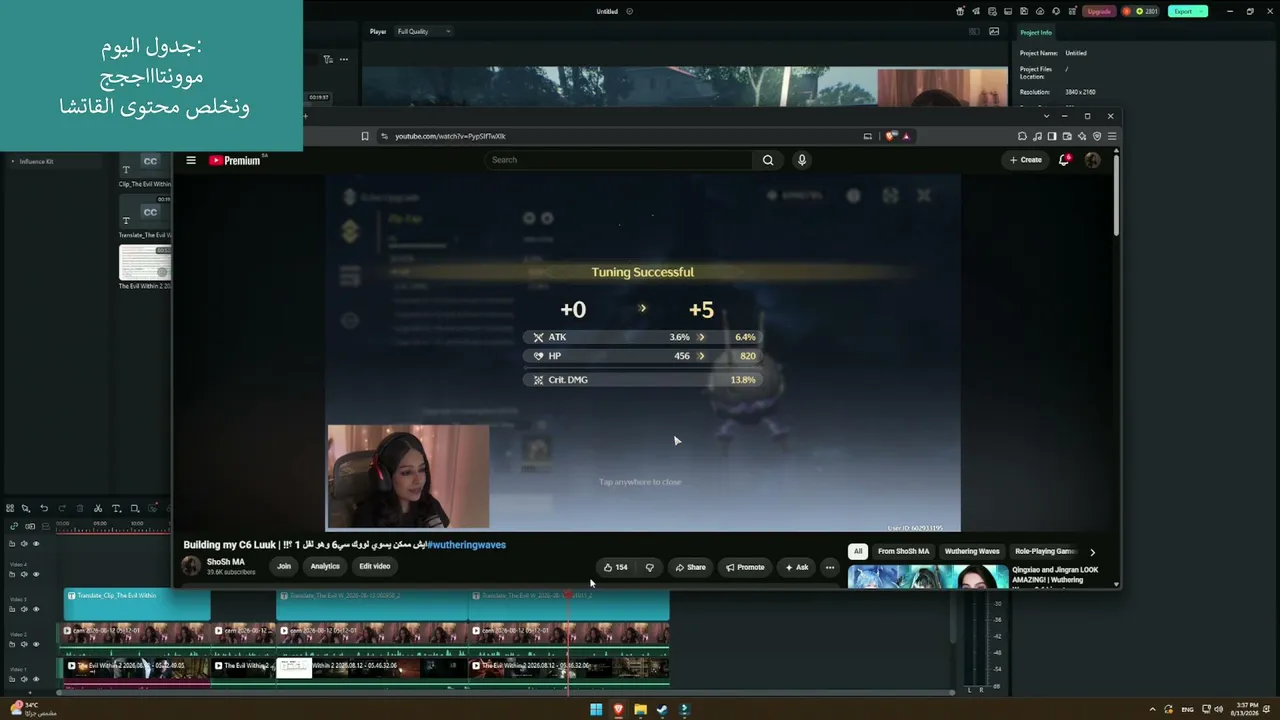This screenshot has height=720, width=1280.
Task: Open the snapshot image icon above the player
Action: click(994, 31)
